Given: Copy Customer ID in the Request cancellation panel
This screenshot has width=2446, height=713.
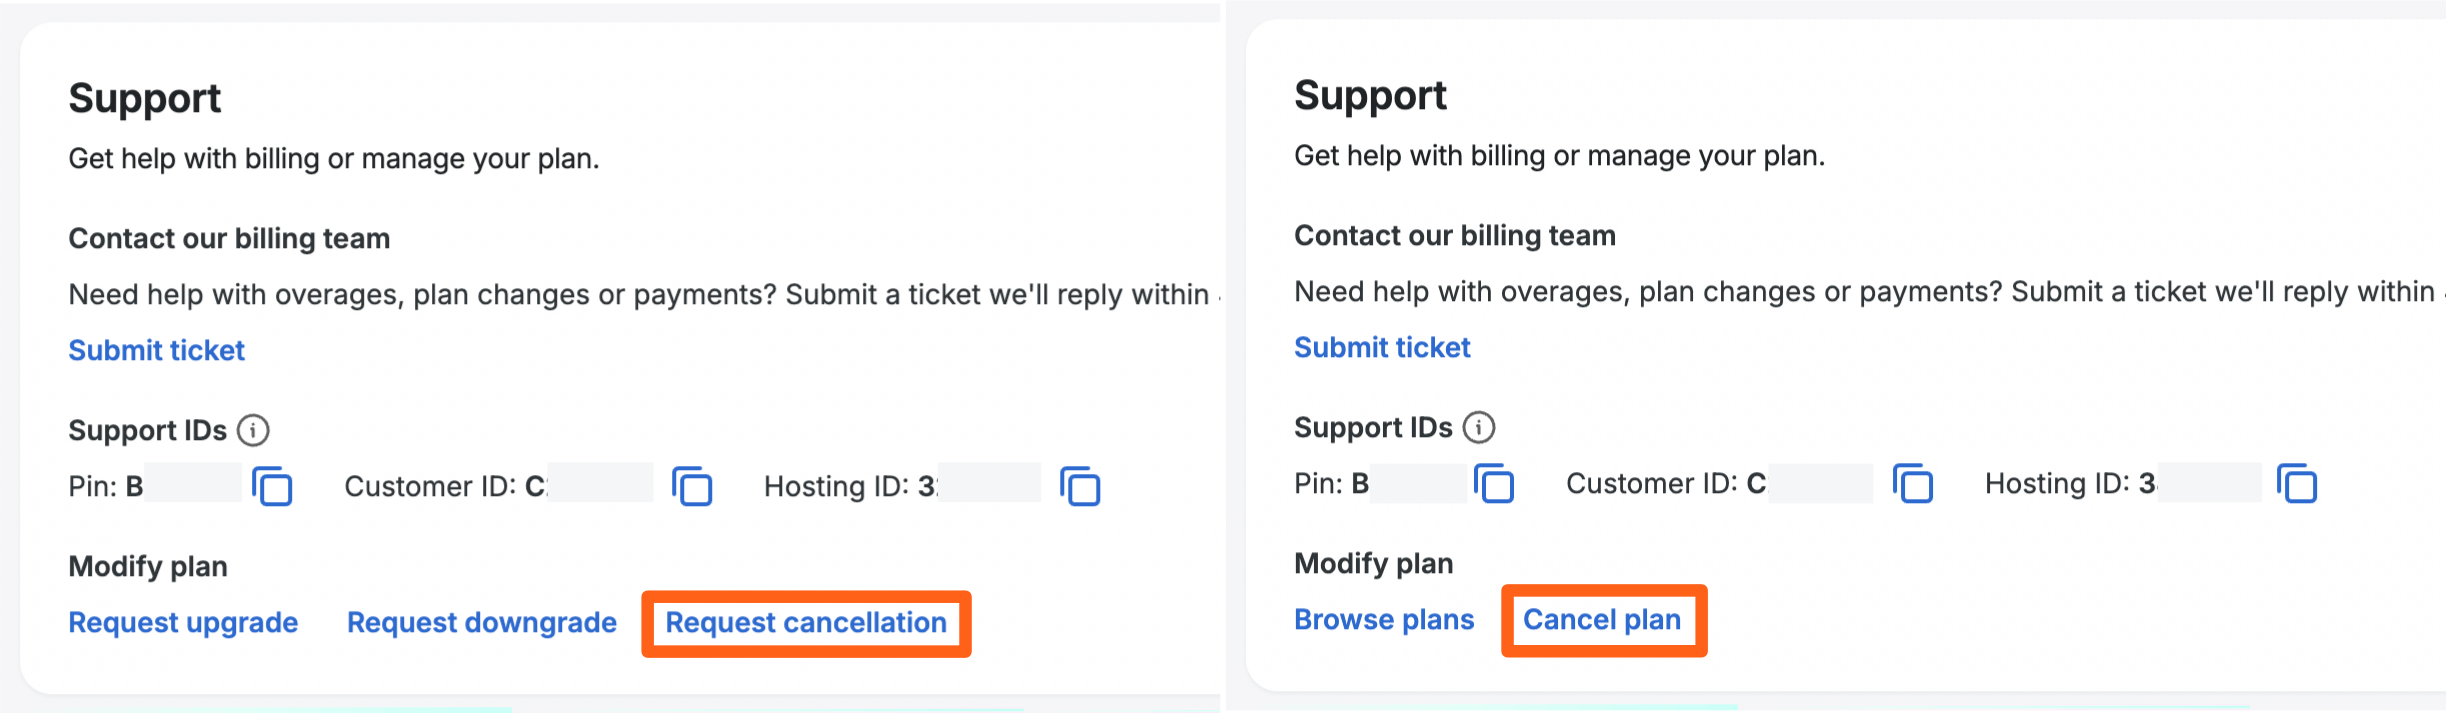Looking at the screenshot, I should pyautogui.click(x=692, y=487).
